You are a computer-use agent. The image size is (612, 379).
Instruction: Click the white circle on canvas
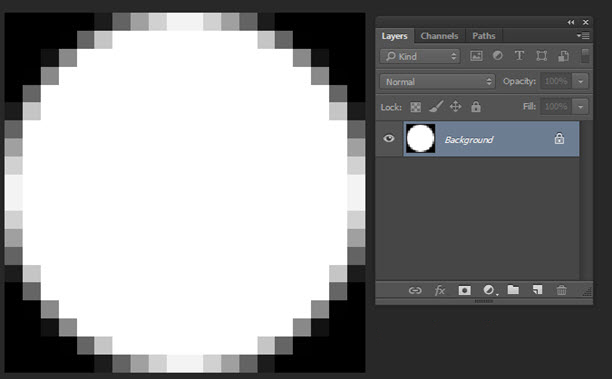(185, 192)
